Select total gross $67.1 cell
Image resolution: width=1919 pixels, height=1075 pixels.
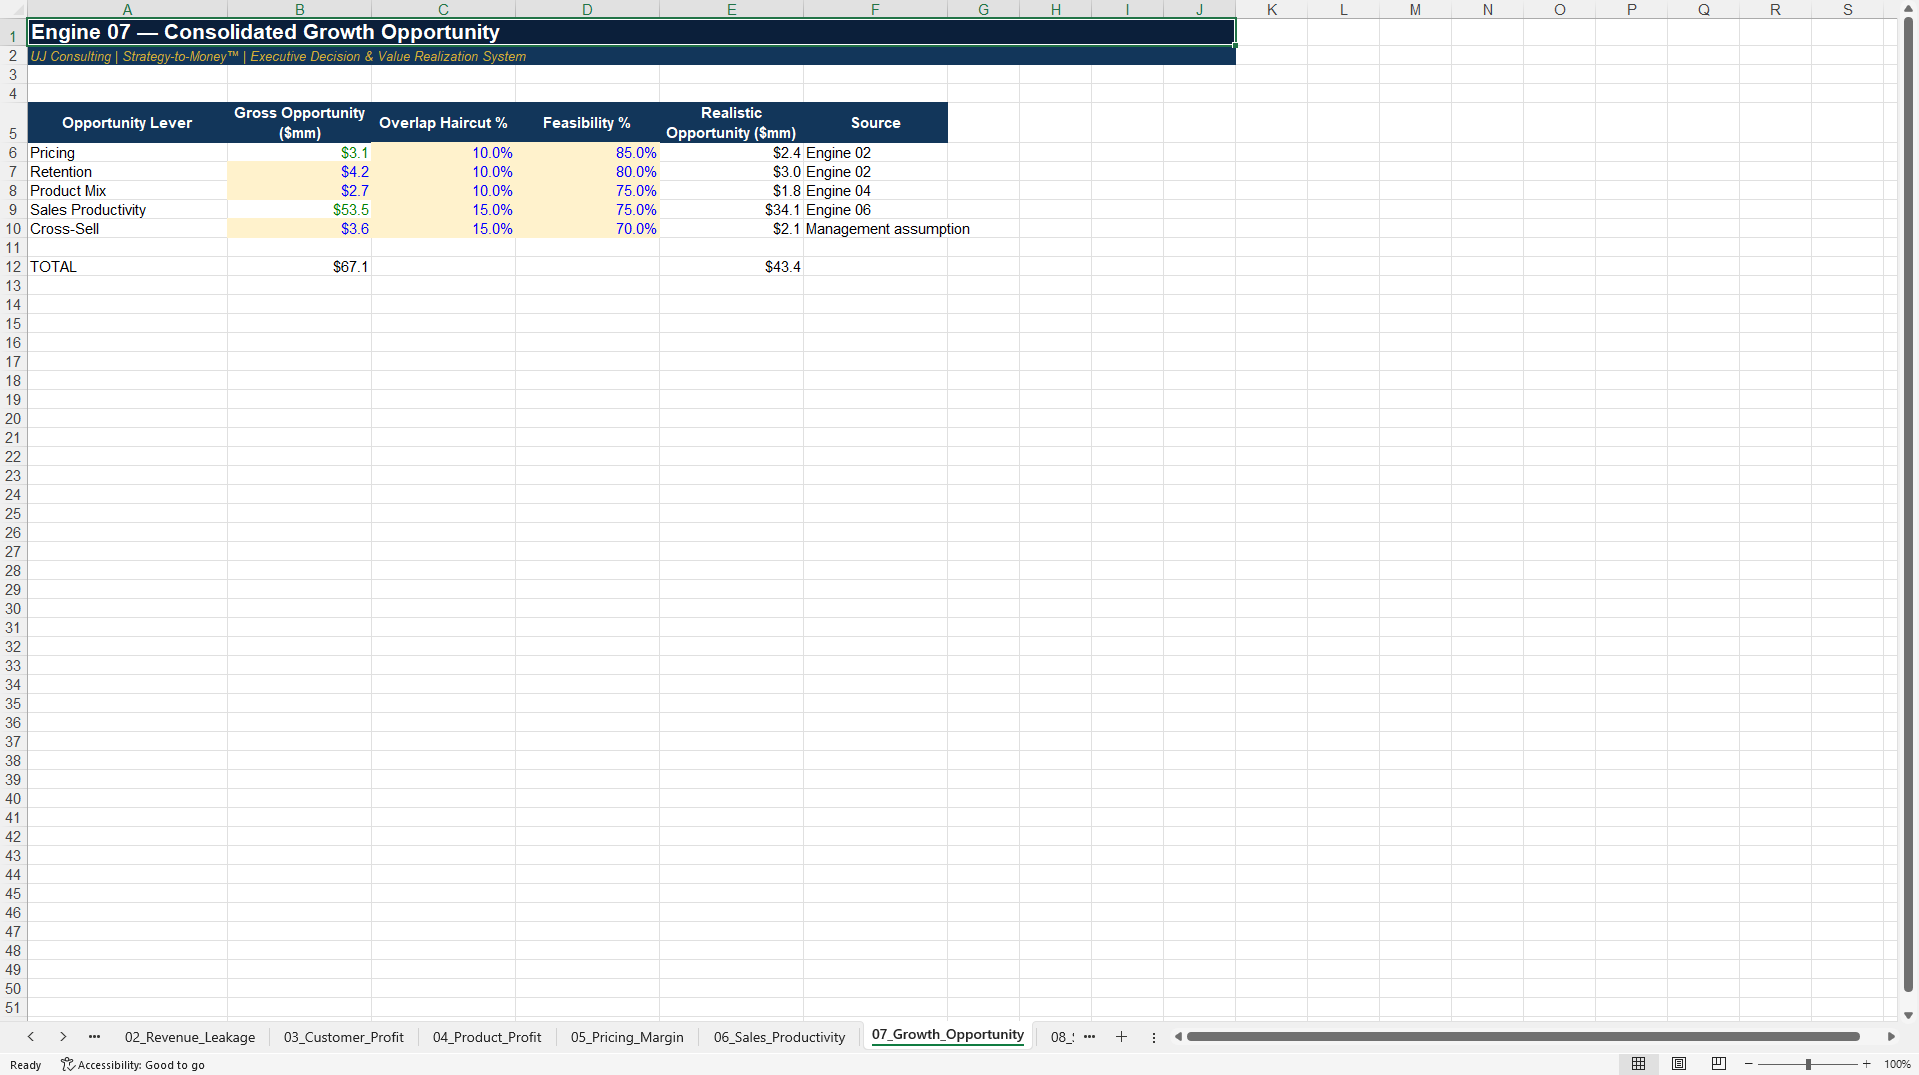point(299,267)
